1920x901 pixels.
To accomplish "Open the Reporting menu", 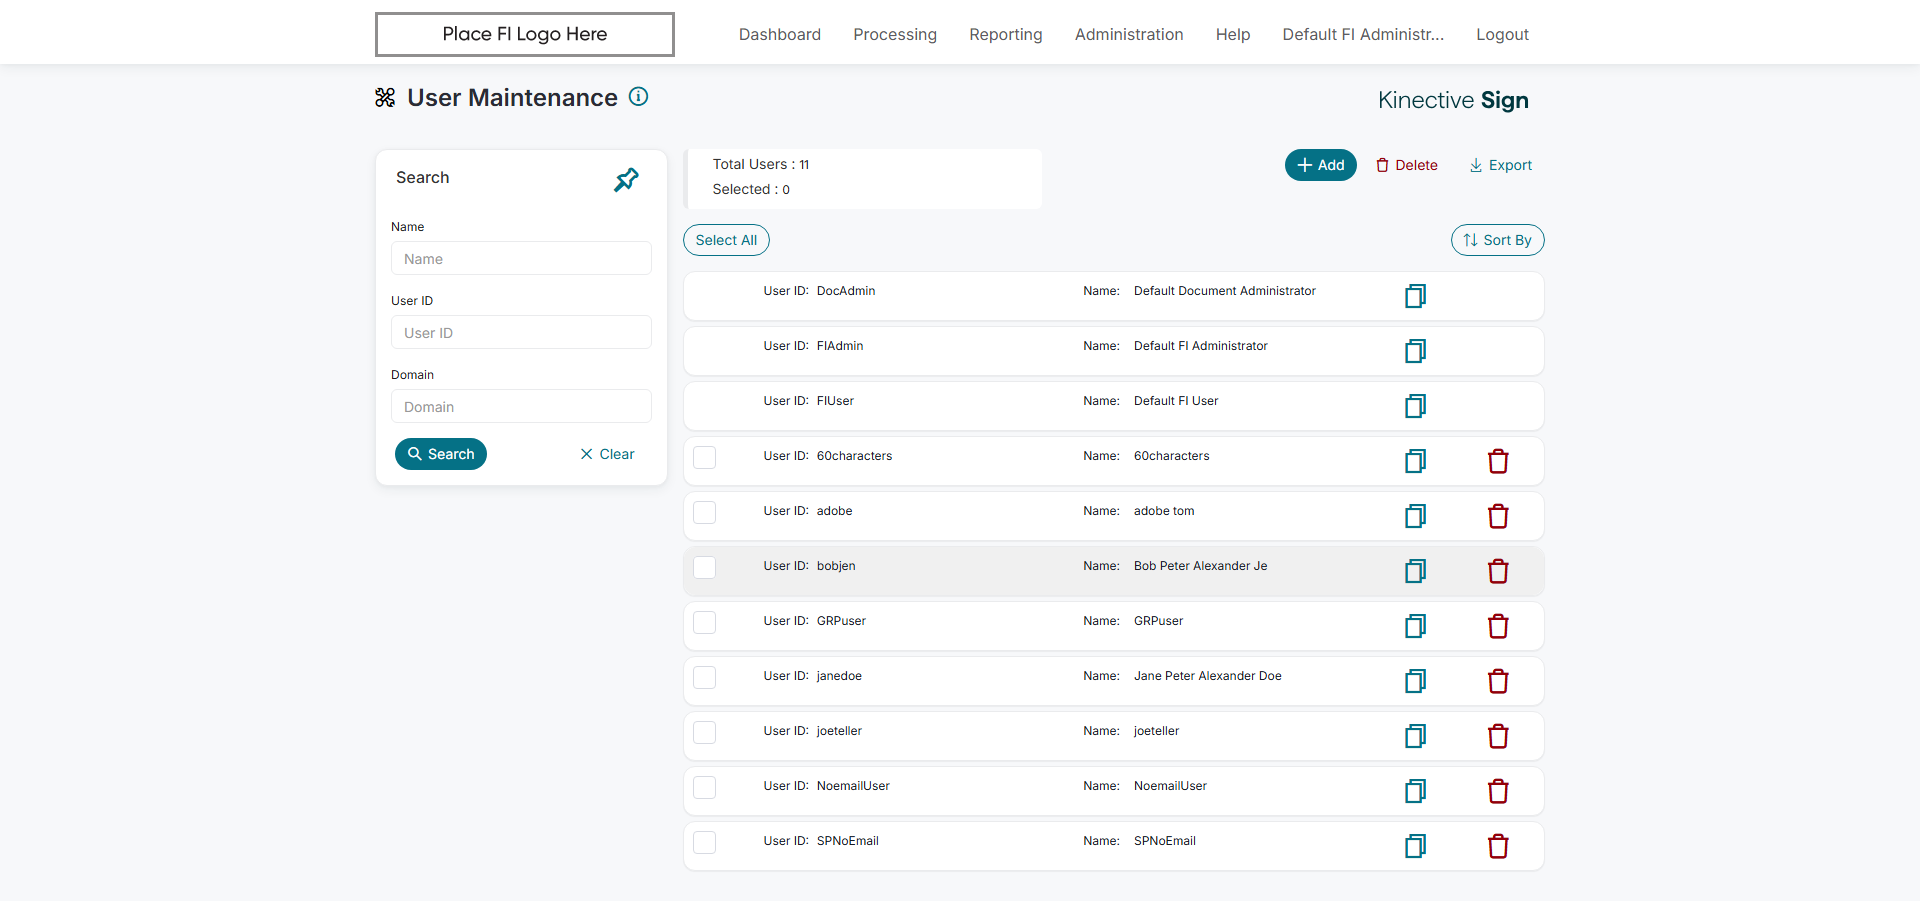I will point(1005,34).
